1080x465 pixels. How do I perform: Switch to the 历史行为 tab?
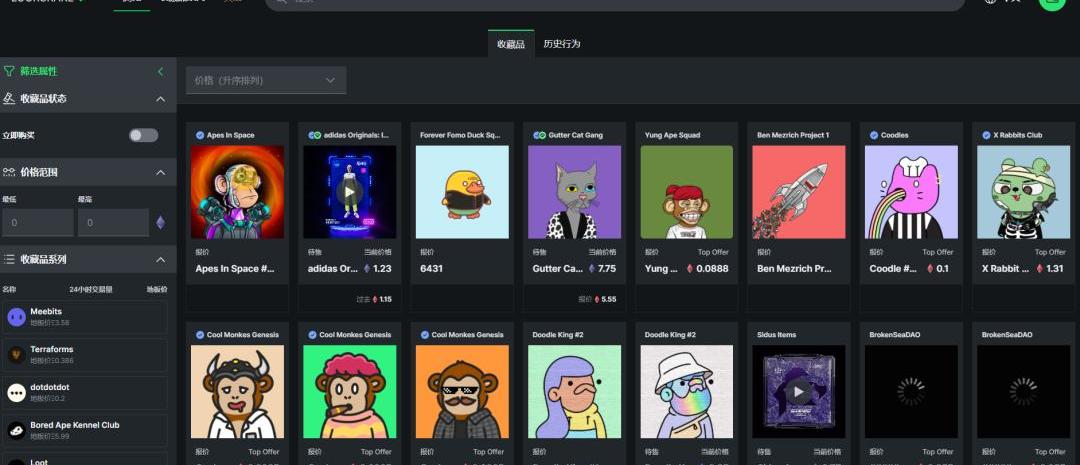click(562, 44)
